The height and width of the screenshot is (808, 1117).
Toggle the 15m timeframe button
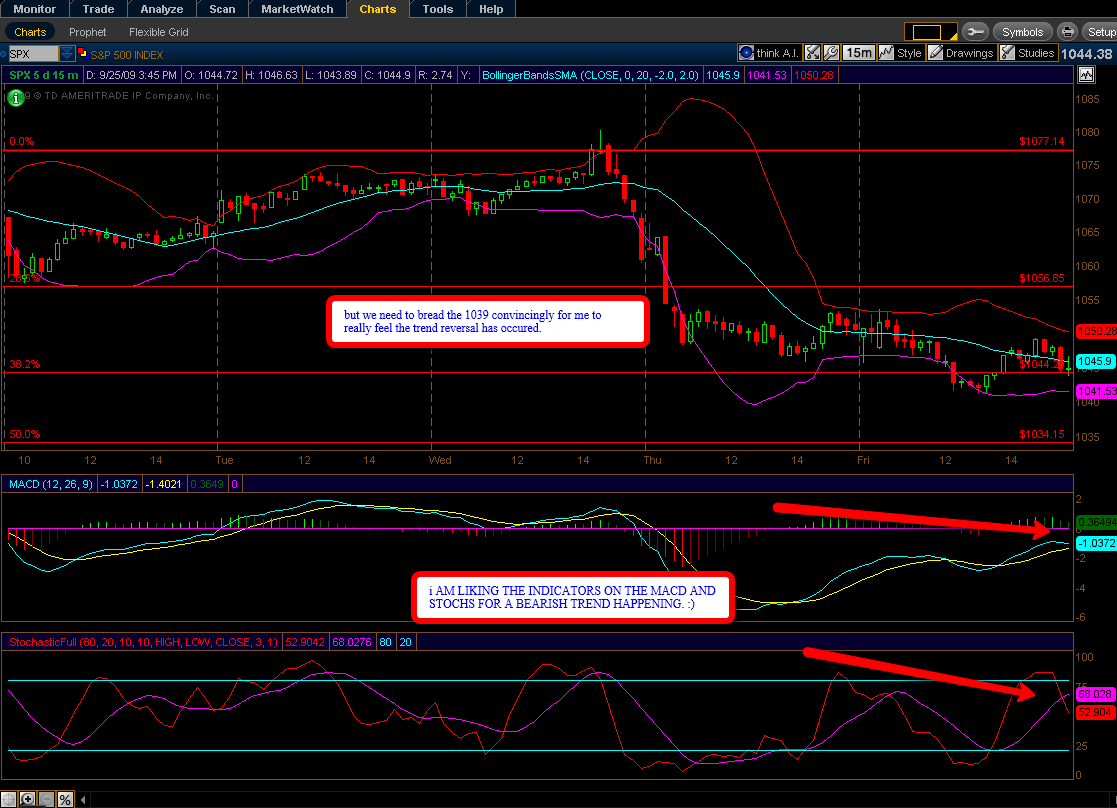tap(857, 53)
